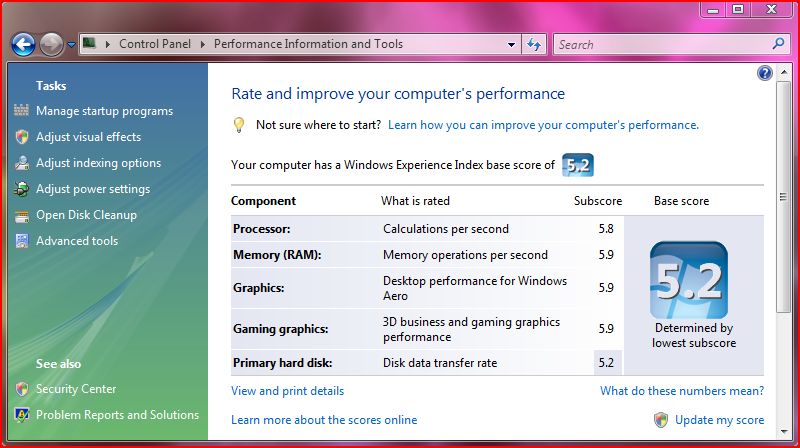
Task: Open Adjust power settings task
Action: tap(93, 189)
